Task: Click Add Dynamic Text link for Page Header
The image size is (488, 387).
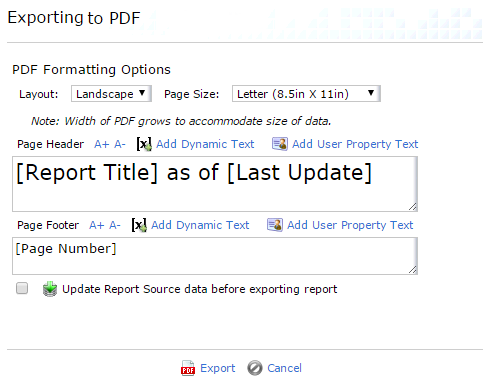Action: [x=205, y=144]
